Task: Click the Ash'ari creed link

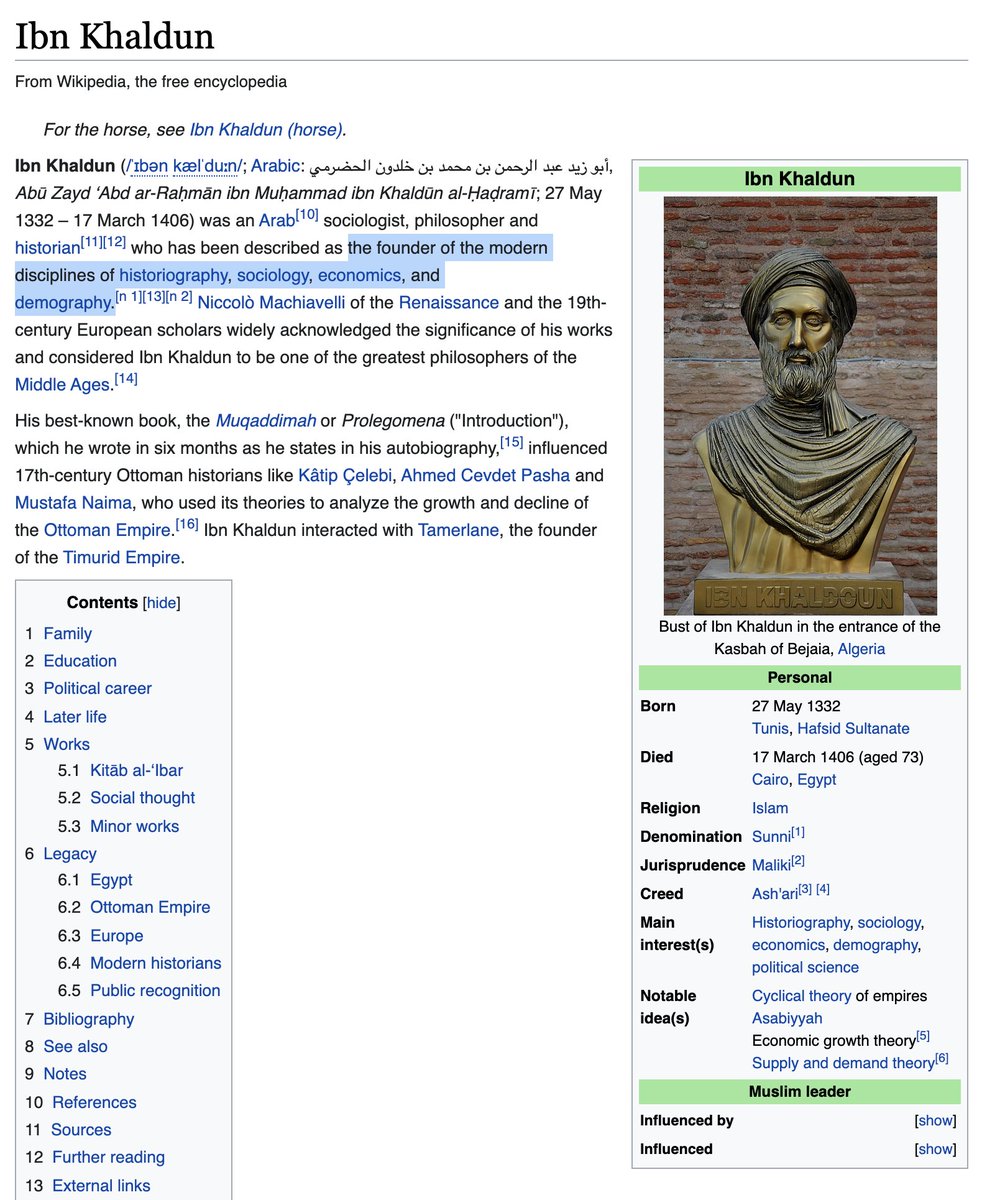Action: pyautogui.click(x=775, y=894)
